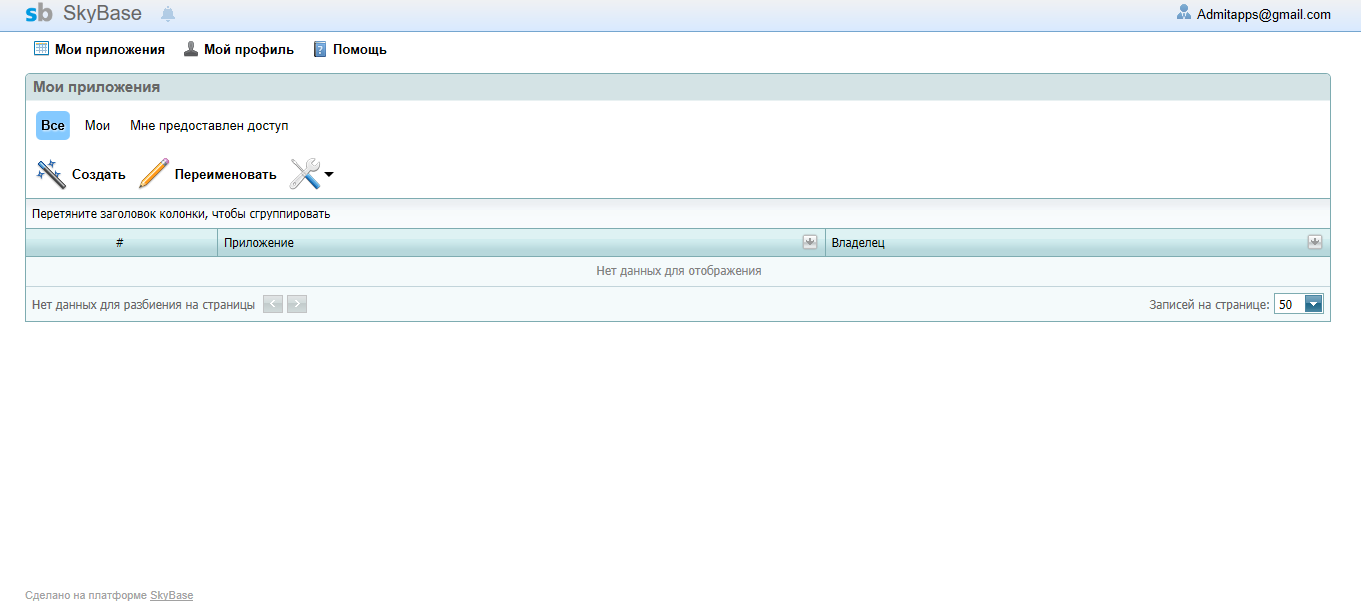Click the Мои приложения panel title
The width and height of the screenshot is (1361, 603).
coord(97,87)
